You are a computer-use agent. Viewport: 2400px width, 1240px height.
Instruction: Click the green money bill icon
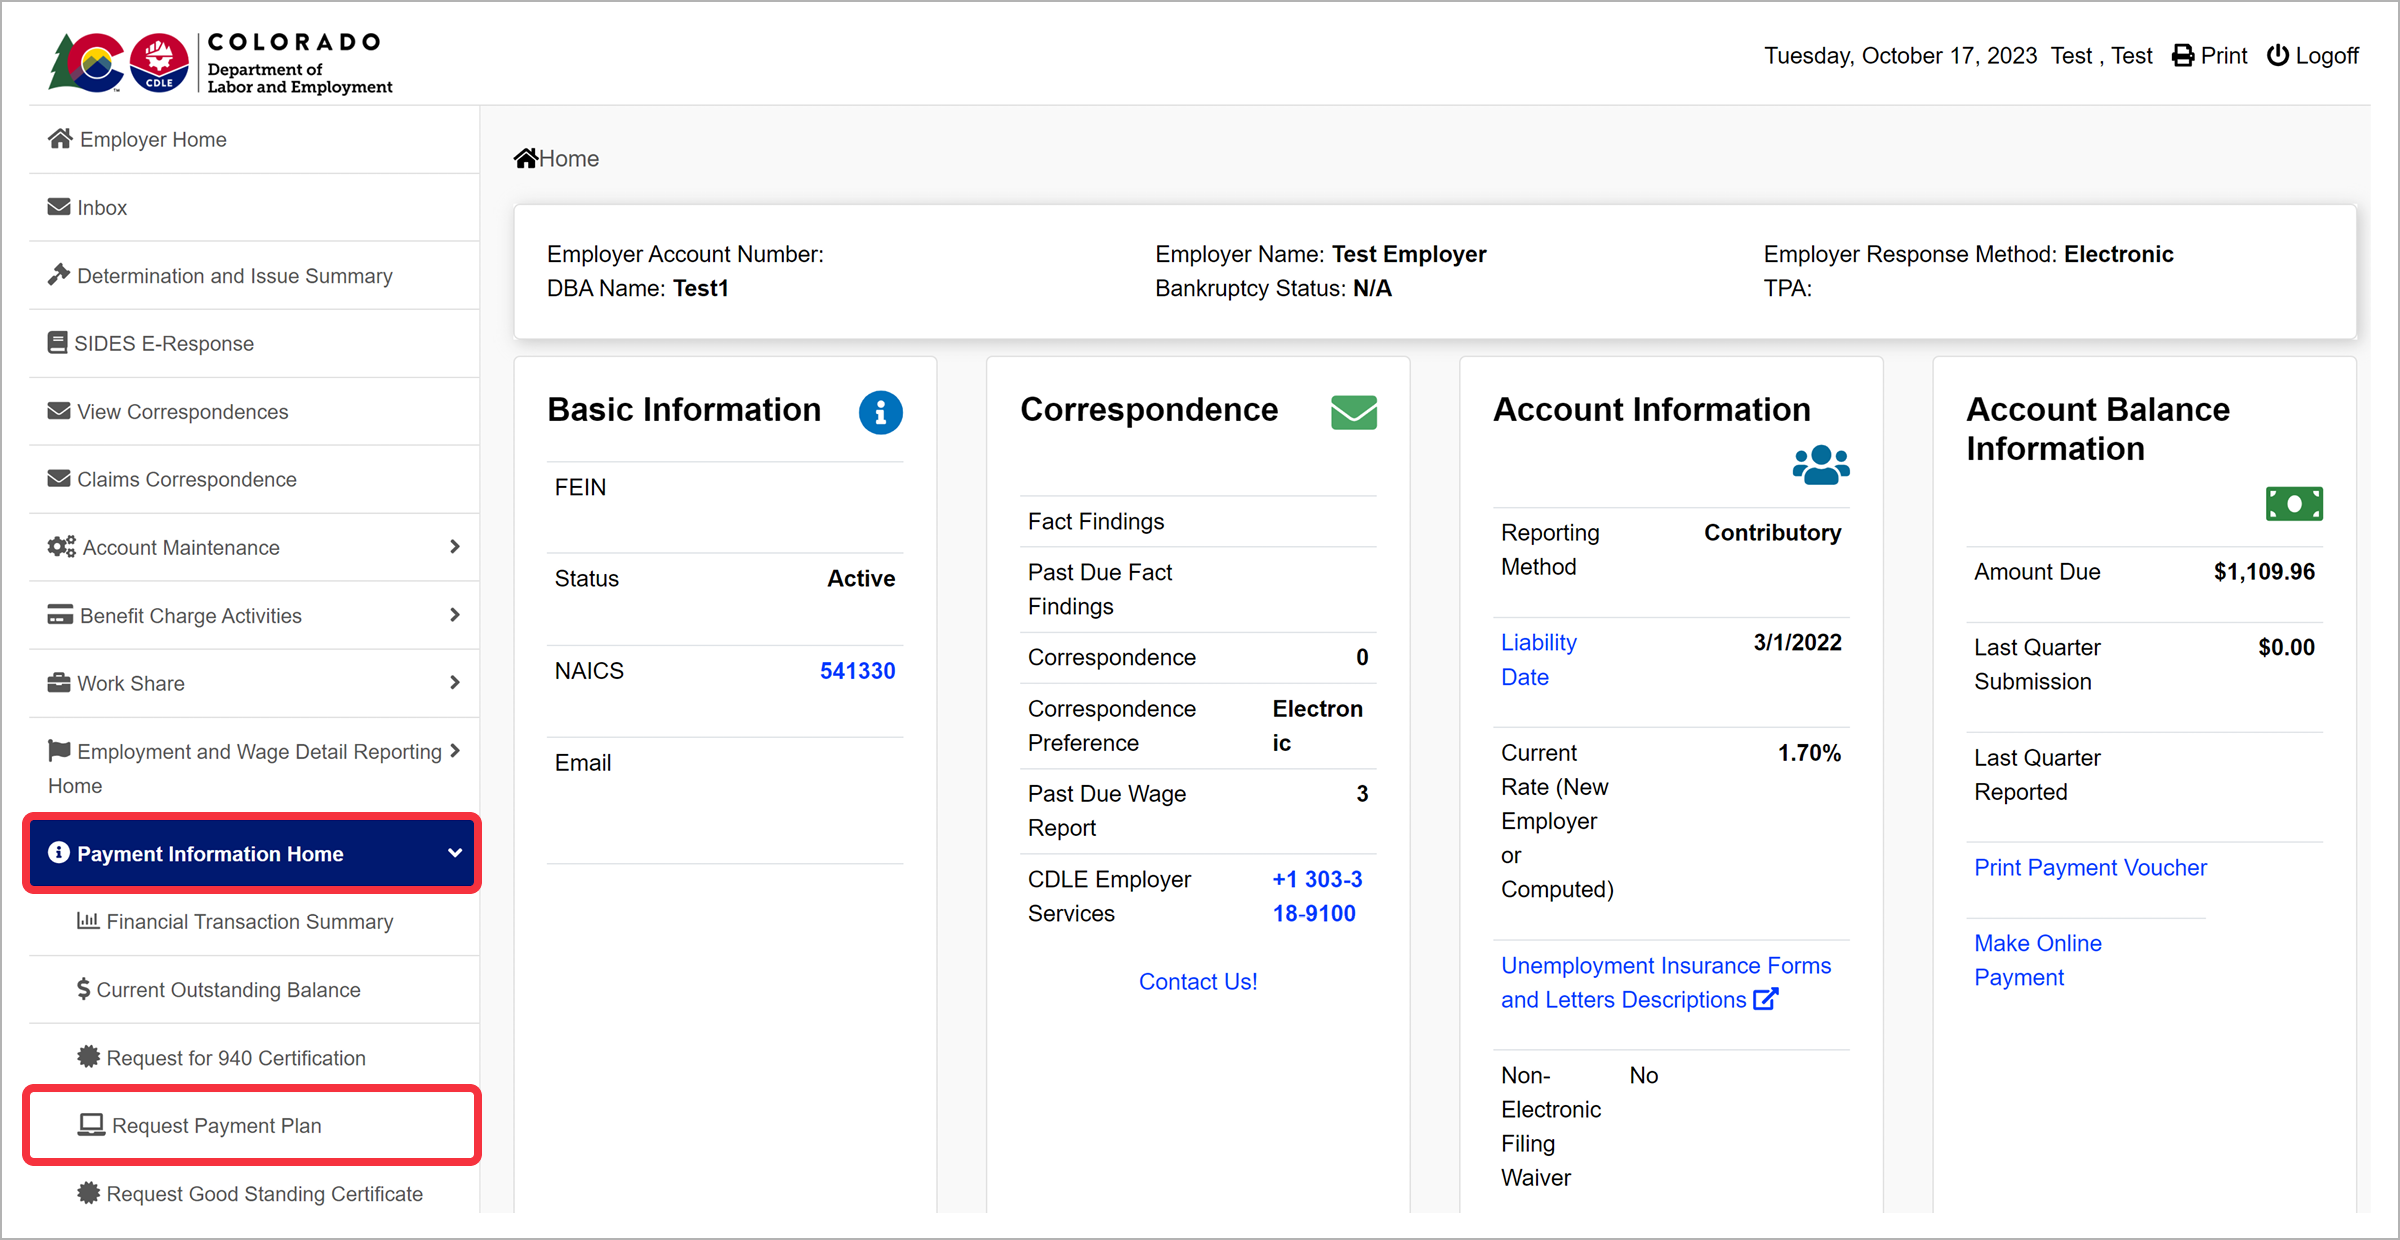[x=2293, y=503]
